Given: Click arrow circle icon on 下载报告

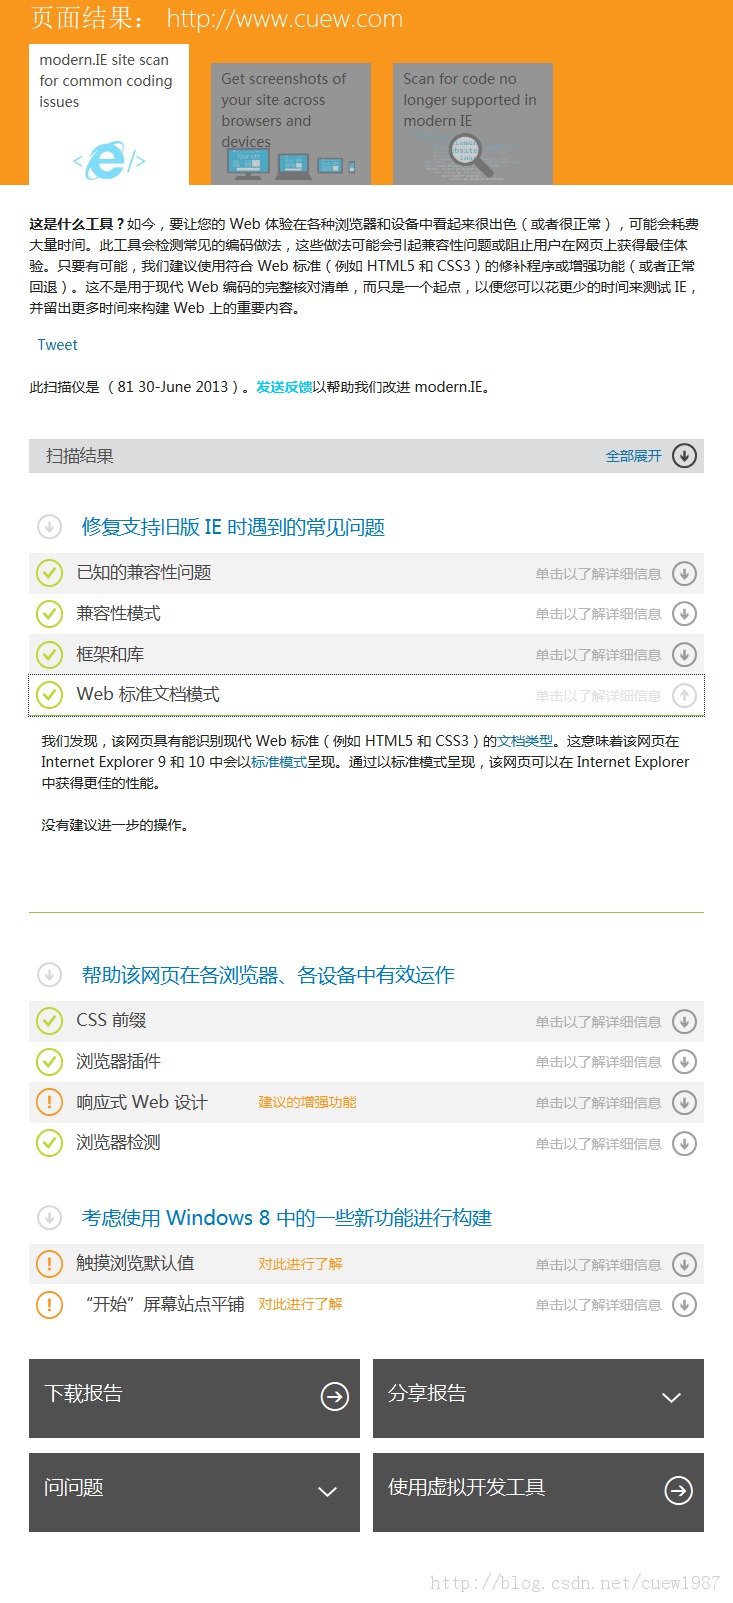Looking at the screenshot, I should point(335,1397).
